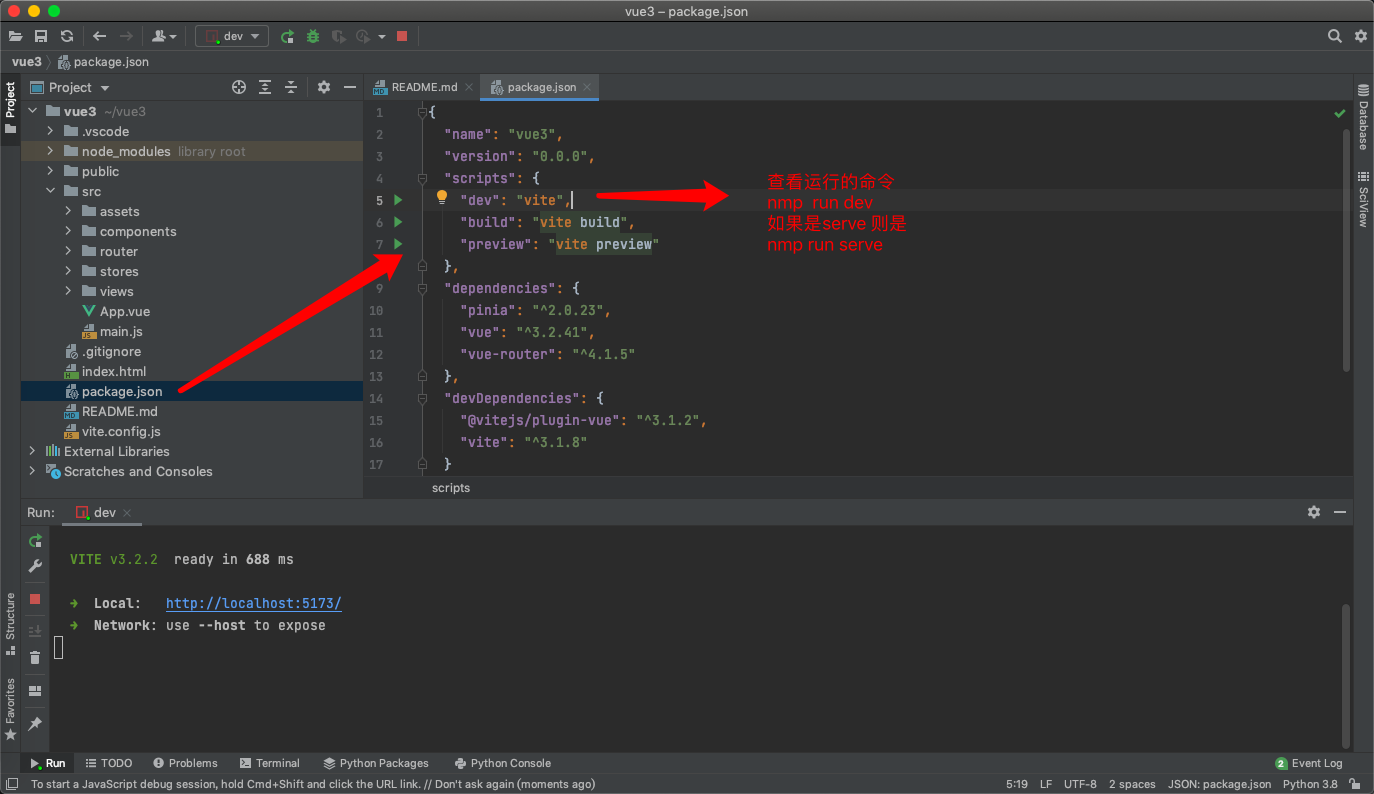The height and width of the screenshot is (794, 1374).
Task: Change the Python 3.8 interpreter in status bar
Action: pos(1310,784)
